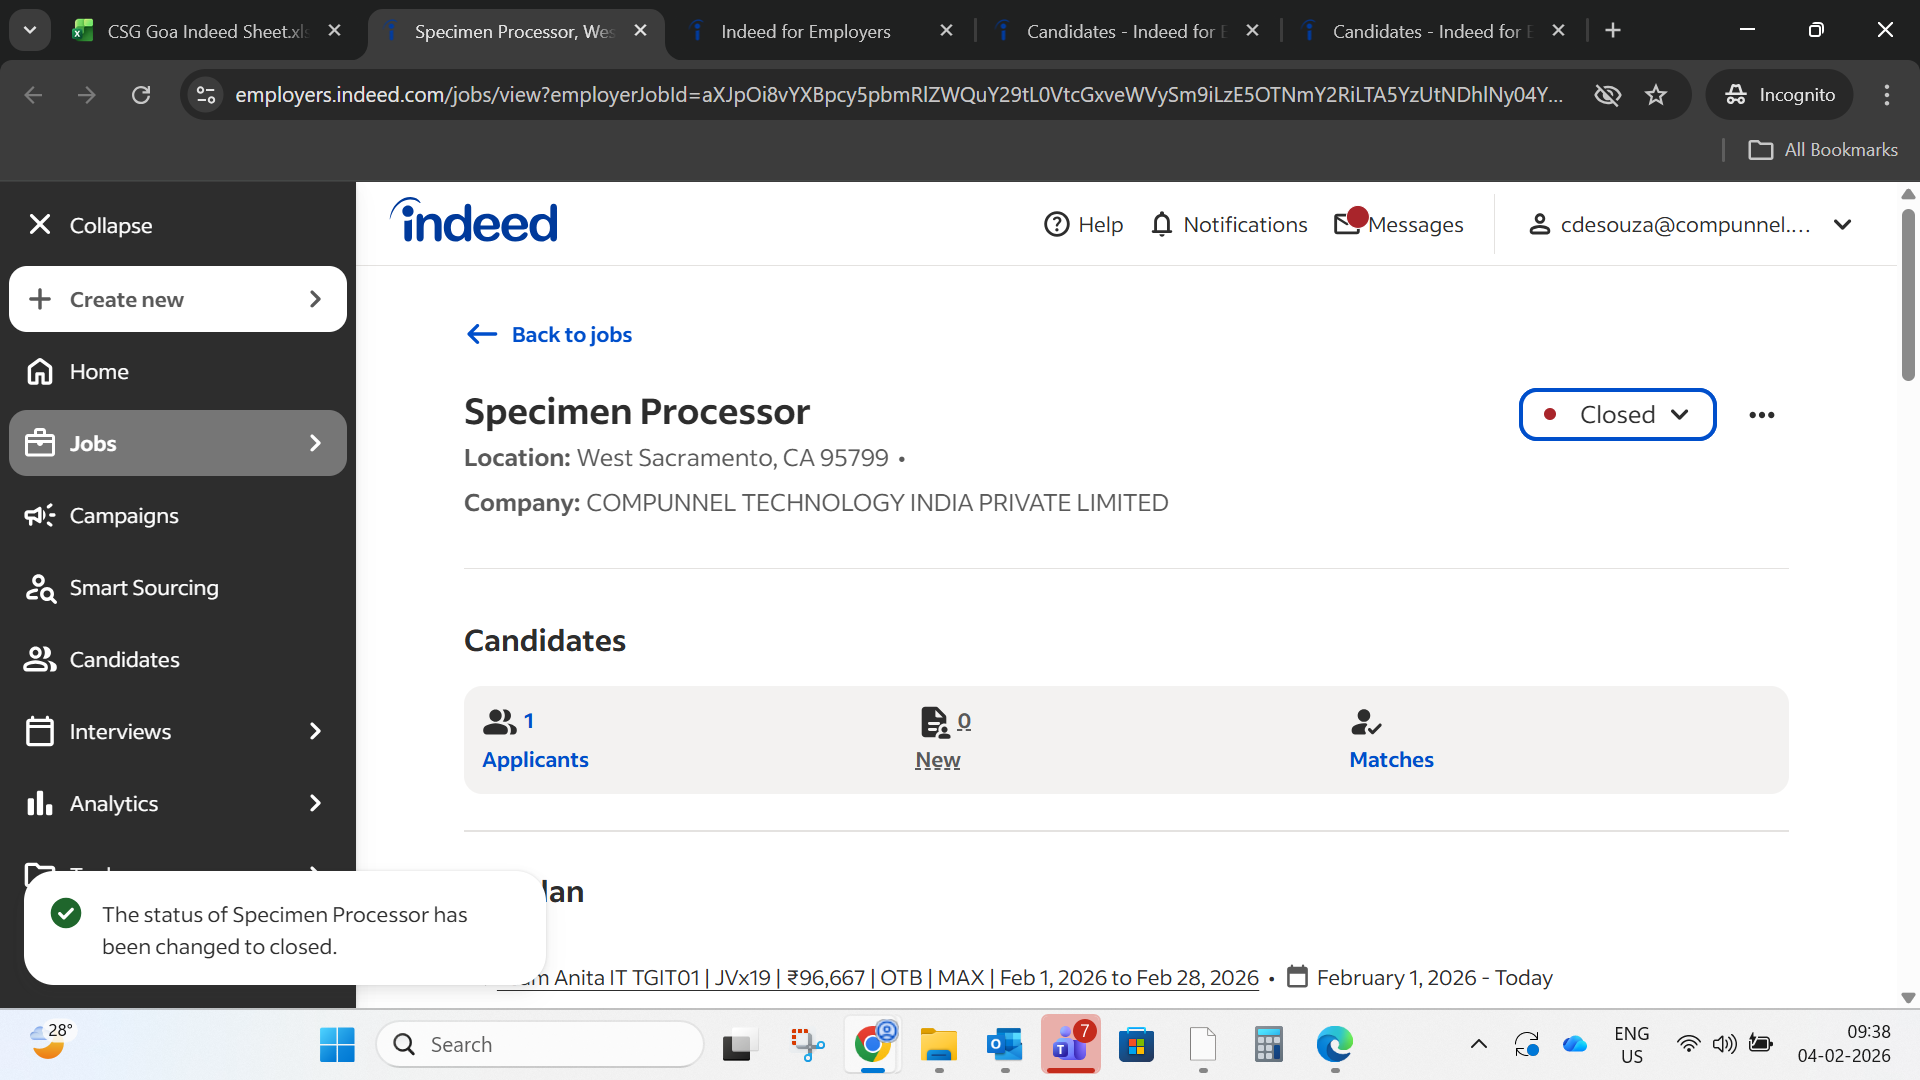This screenshot has height=1080, width=1920.
Task: Open Microsoft Teams from taskbar
Action: (x=1069, y=1045)
